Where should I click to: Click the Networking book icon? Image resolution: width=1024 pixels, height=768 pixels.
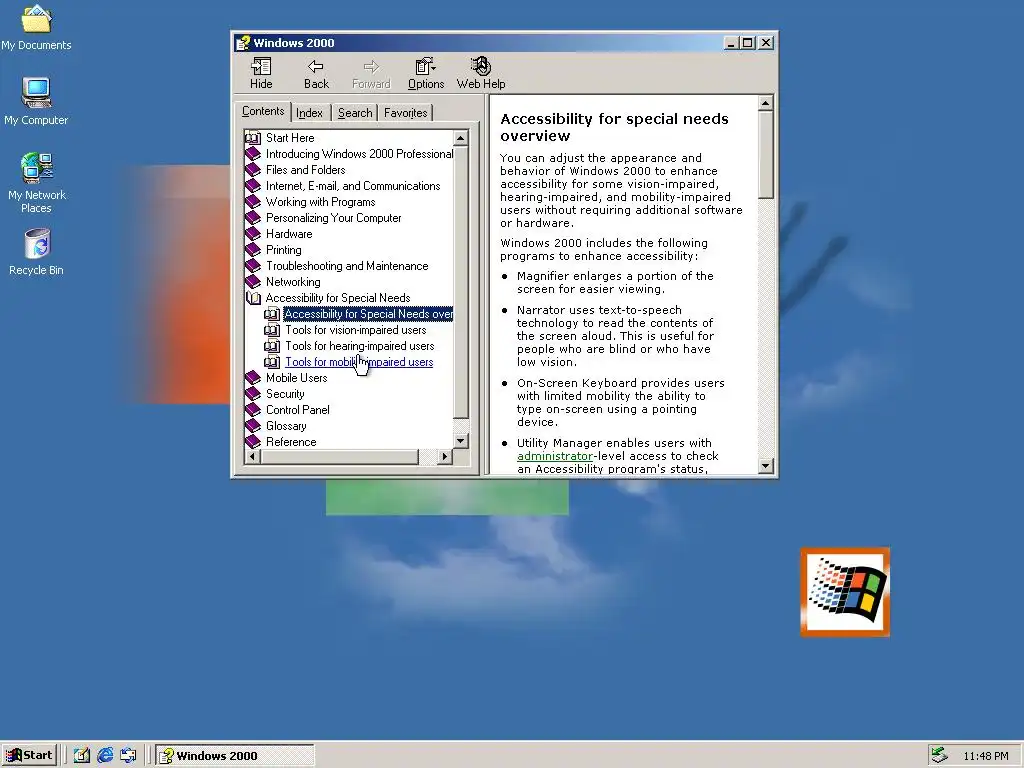click(x=253, y=282)
